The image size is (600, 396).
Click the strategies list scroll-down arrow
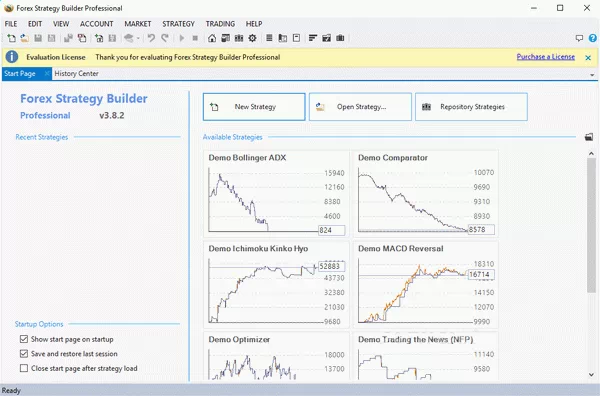click(591, 375)
